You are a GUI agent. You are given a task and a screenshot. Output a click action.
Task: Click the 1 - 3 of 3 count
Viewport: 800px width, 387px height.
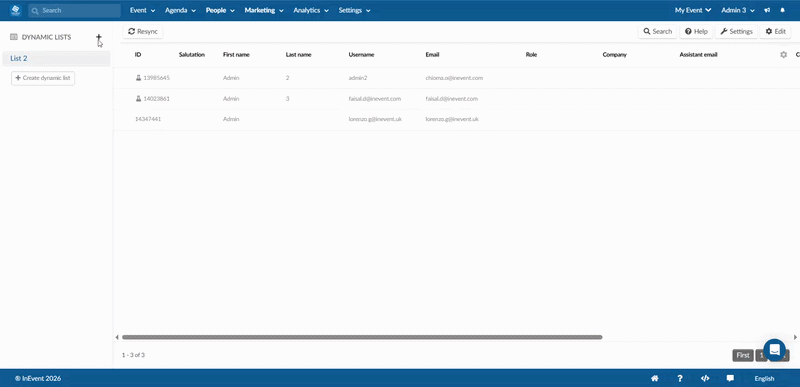pos(133,355)
